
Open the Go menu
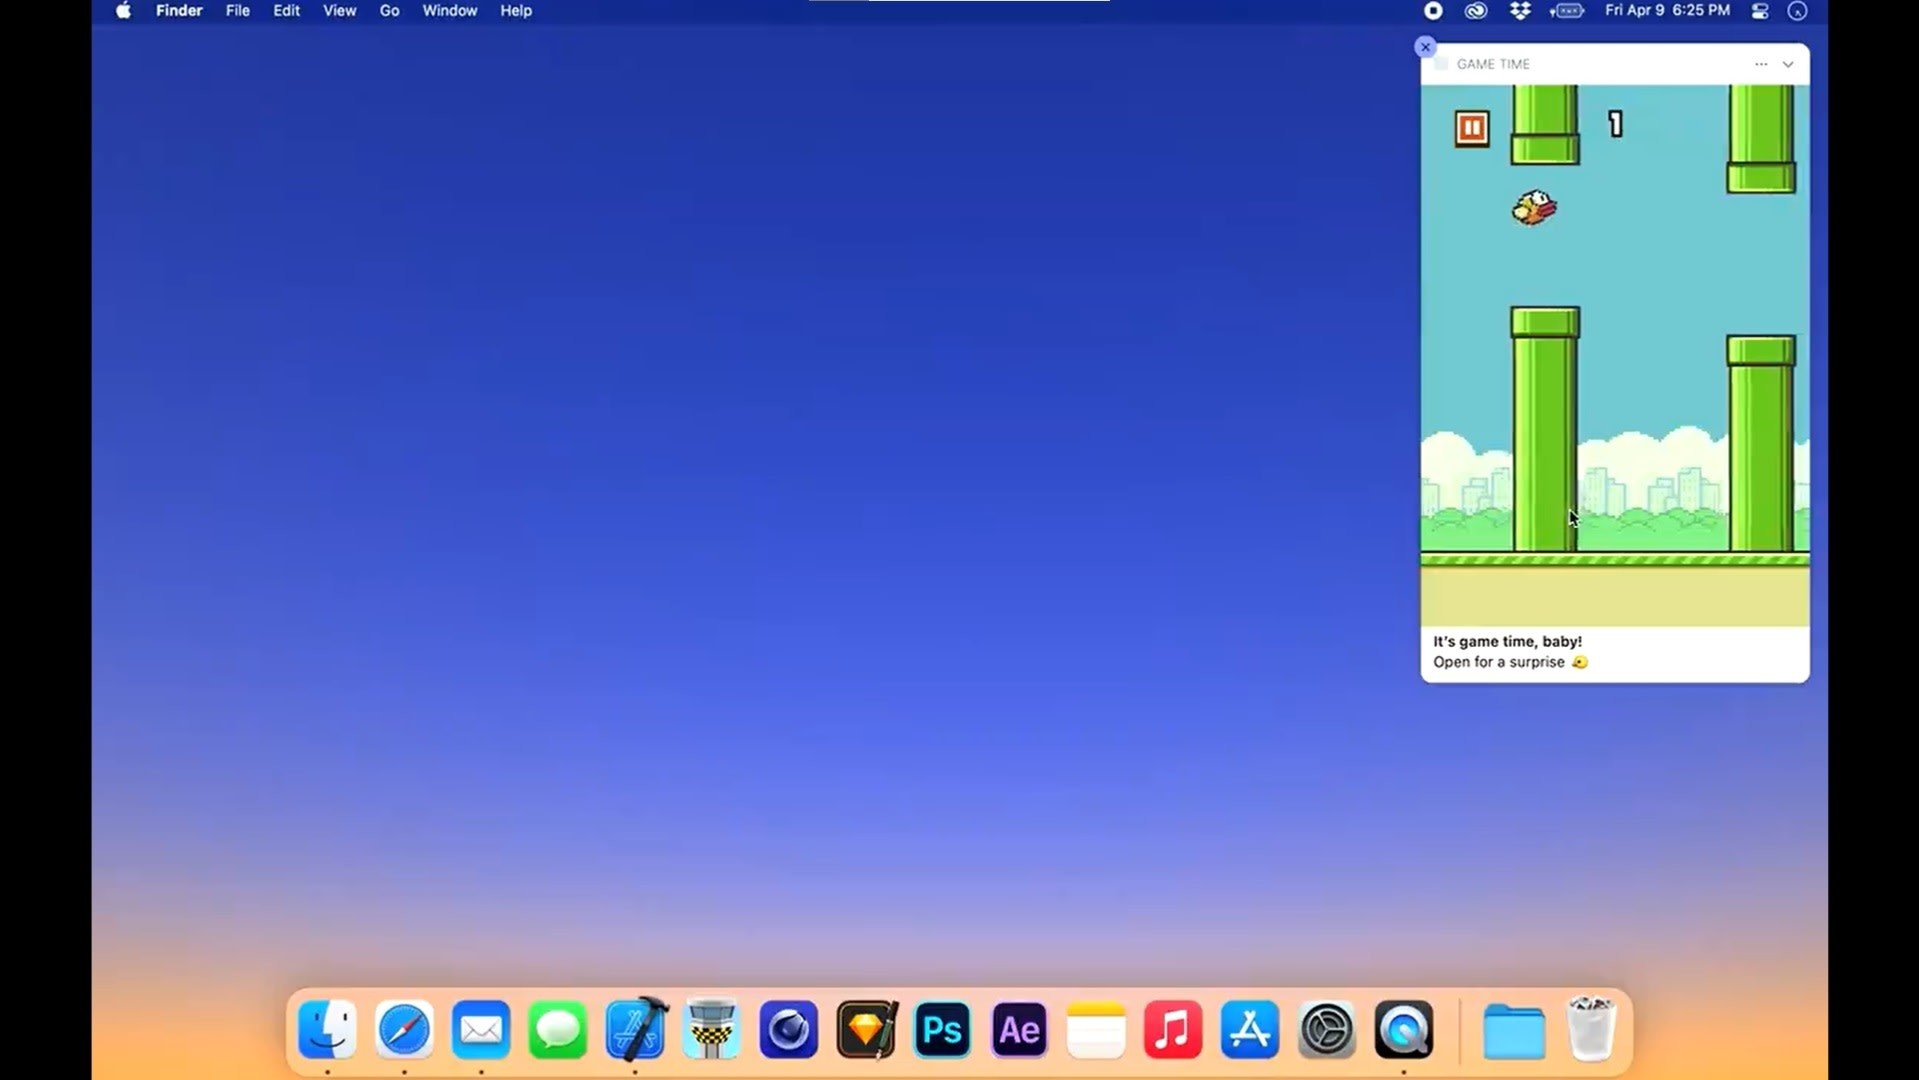pos(389,11)
